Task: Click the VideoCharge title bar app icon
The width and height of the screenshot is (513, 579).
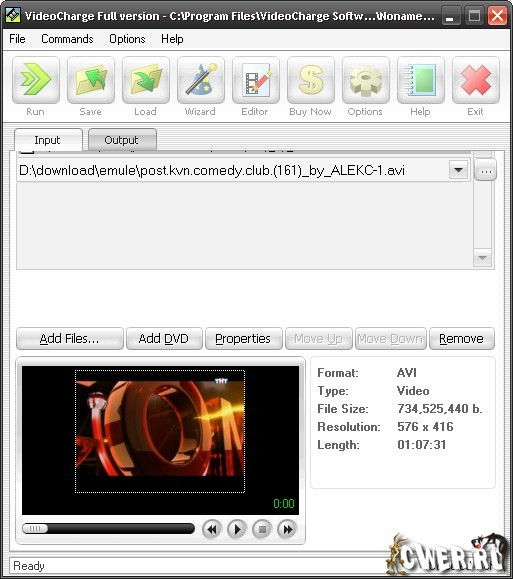Action: 13,16
